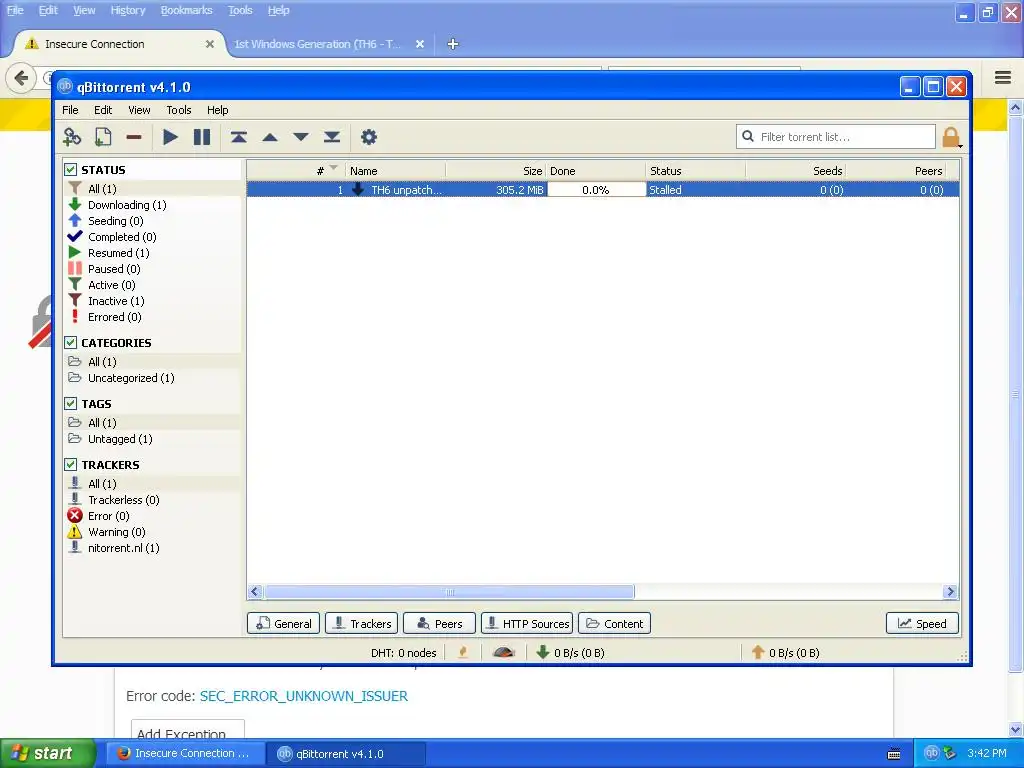Close the Insecure Connection tab
The width and height of the screenshot is (1024, 768).
(210, 44)
